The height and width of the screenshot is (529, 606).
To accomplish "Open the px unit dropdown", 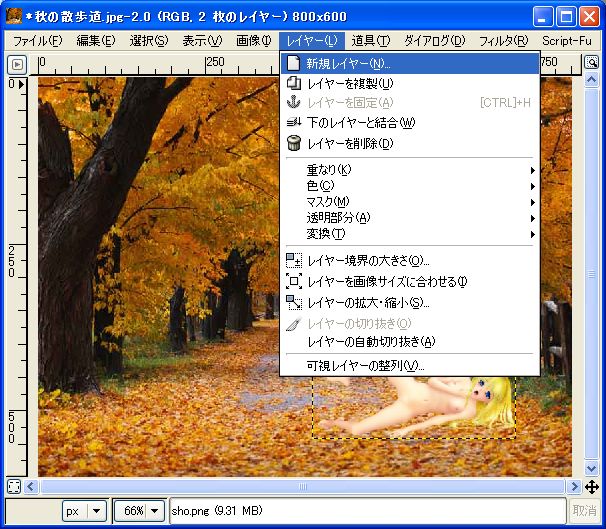I will [84, 511].
